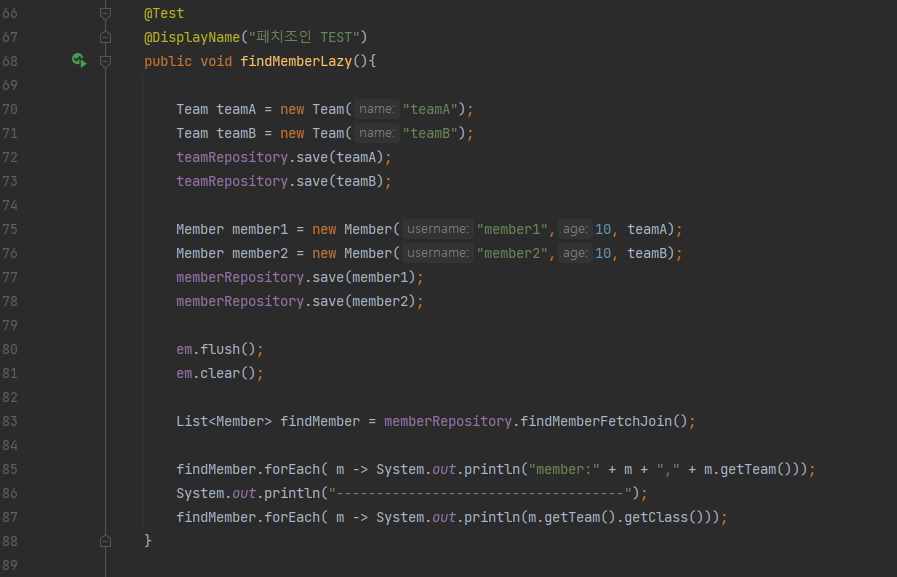Place cursor on findMemberLazy method name
Screen dimensions: 897x577
click(x=296, y=61)
